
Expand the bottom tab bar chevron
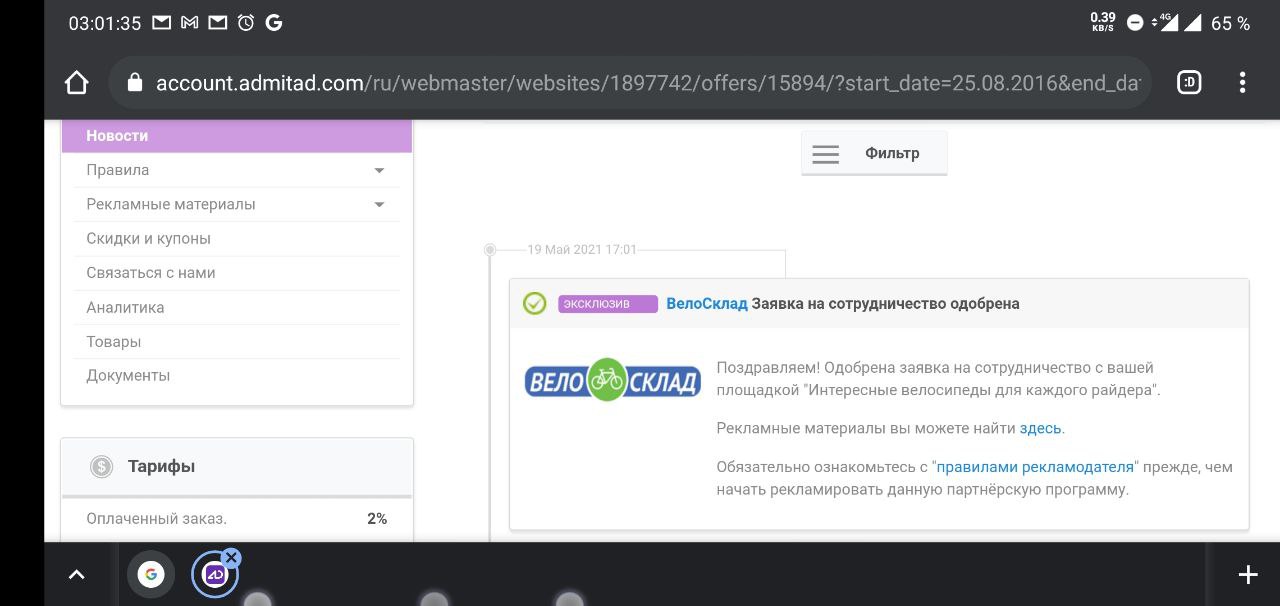[76, 574]
